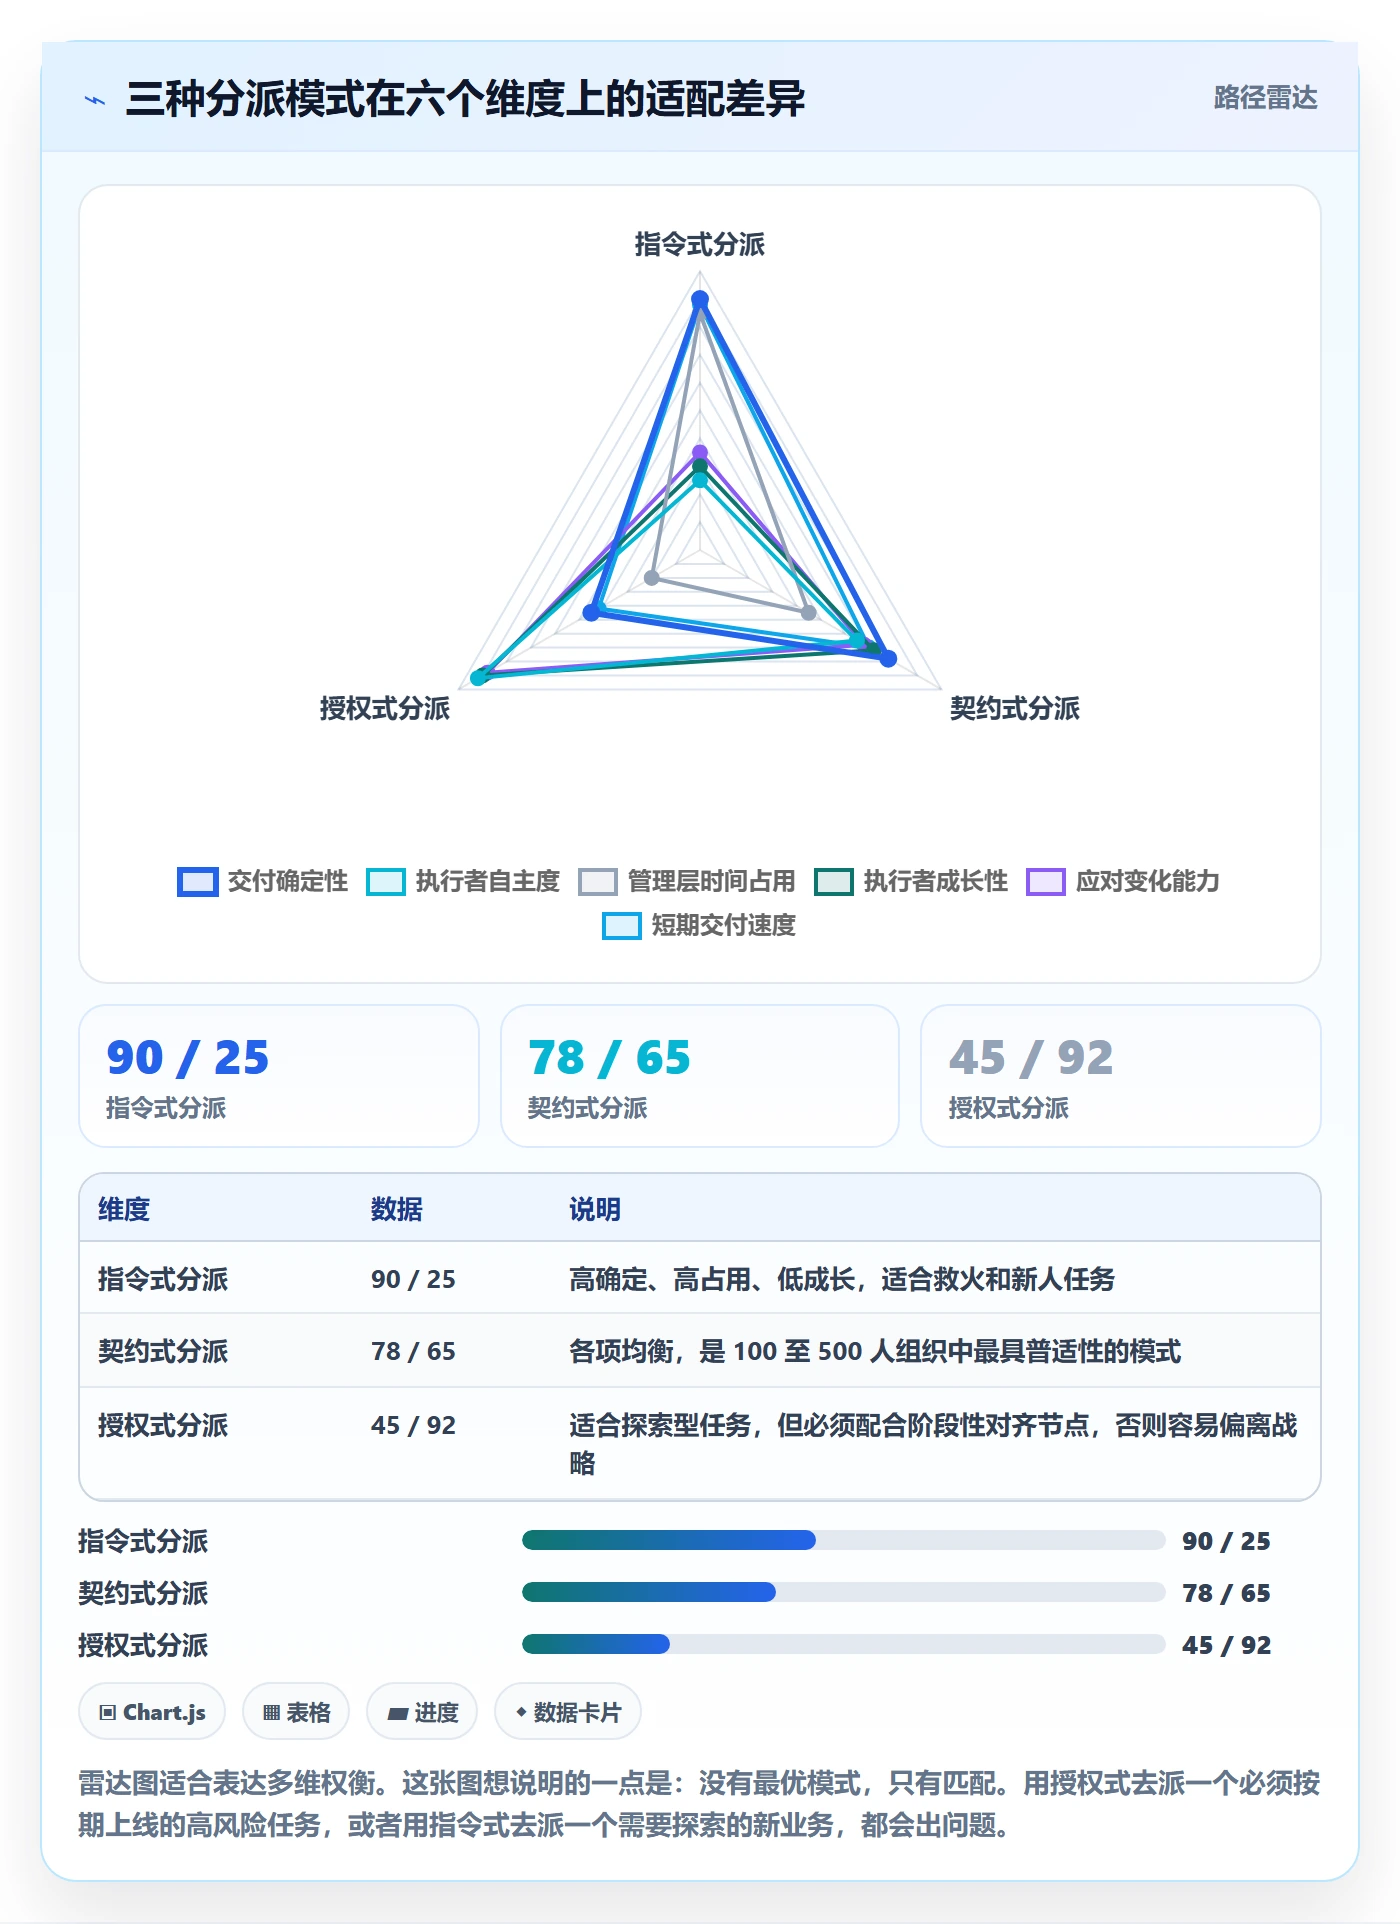Click the description starting 适合探索型任务
1400x1924 pixels.
[933, 1444]
